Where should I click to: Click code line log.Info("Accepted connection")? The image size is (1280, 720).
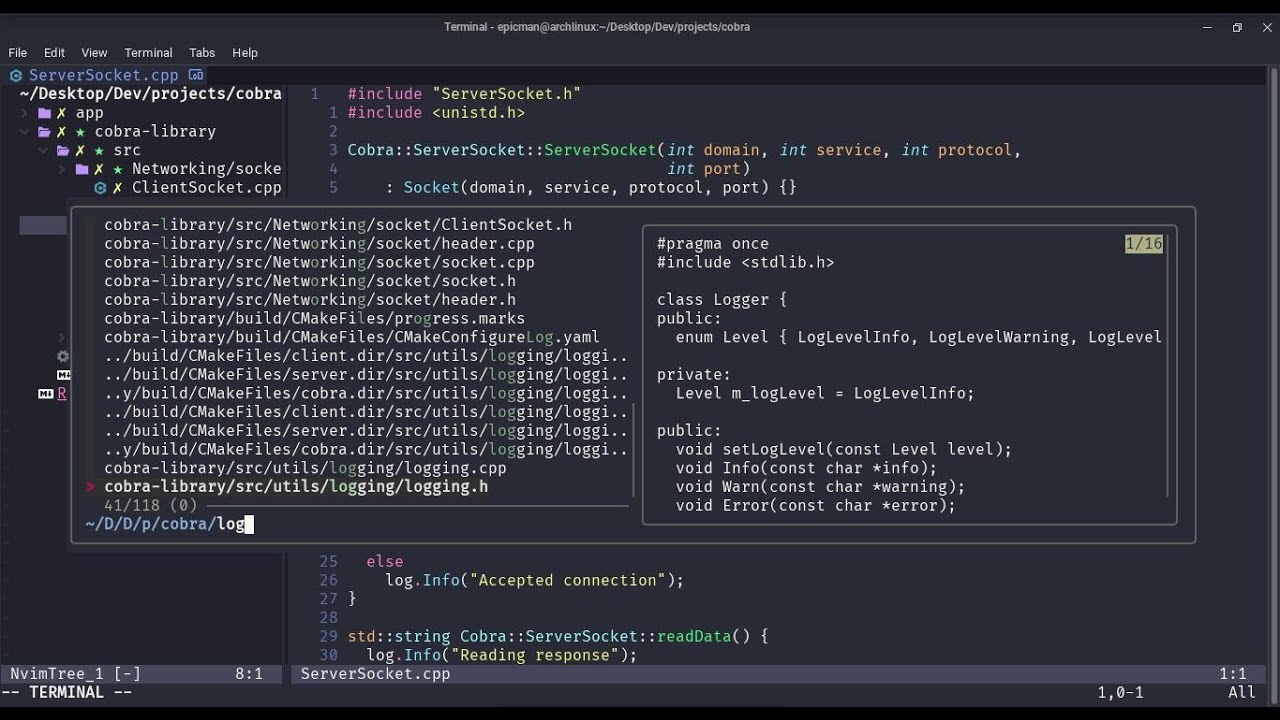pyautogui.click(x=535, y=581)
